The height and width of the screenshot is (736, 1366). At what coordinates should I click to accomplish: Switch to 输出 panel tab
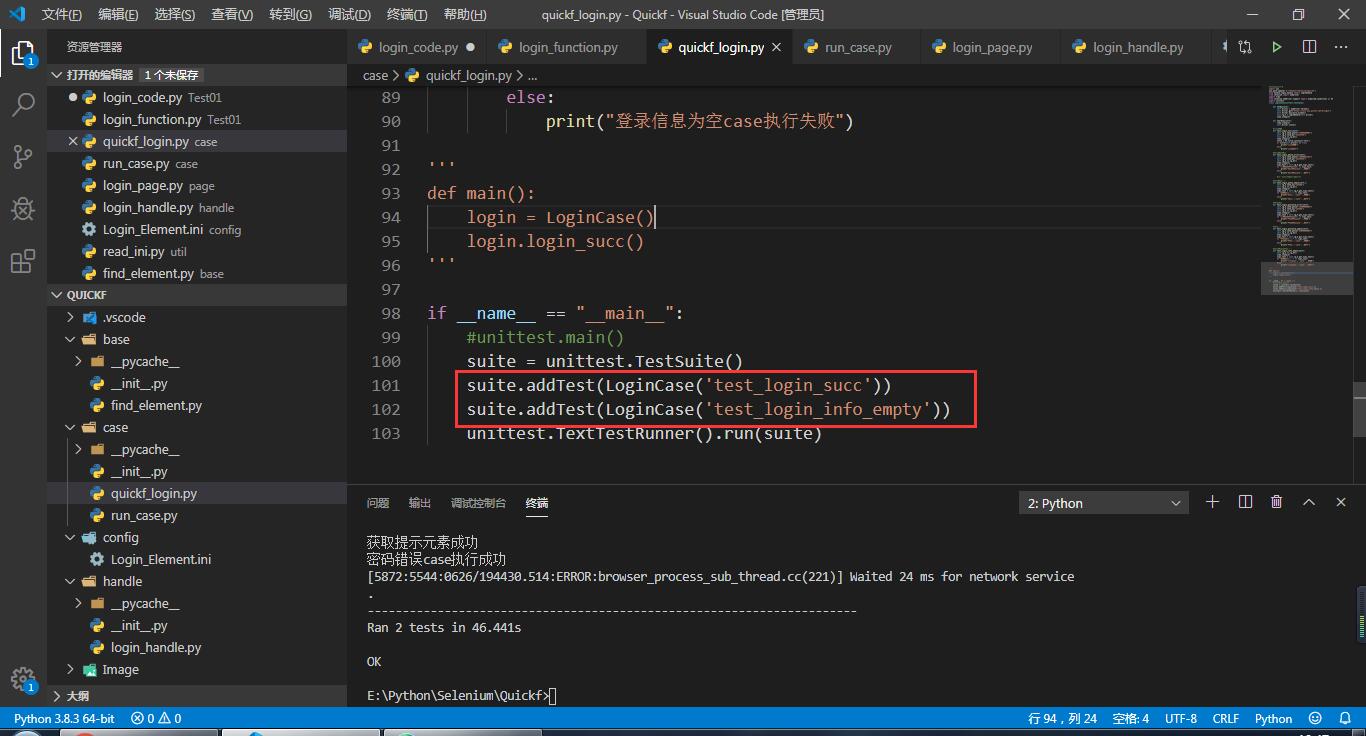pyautogui.click(x=420, y=503)
